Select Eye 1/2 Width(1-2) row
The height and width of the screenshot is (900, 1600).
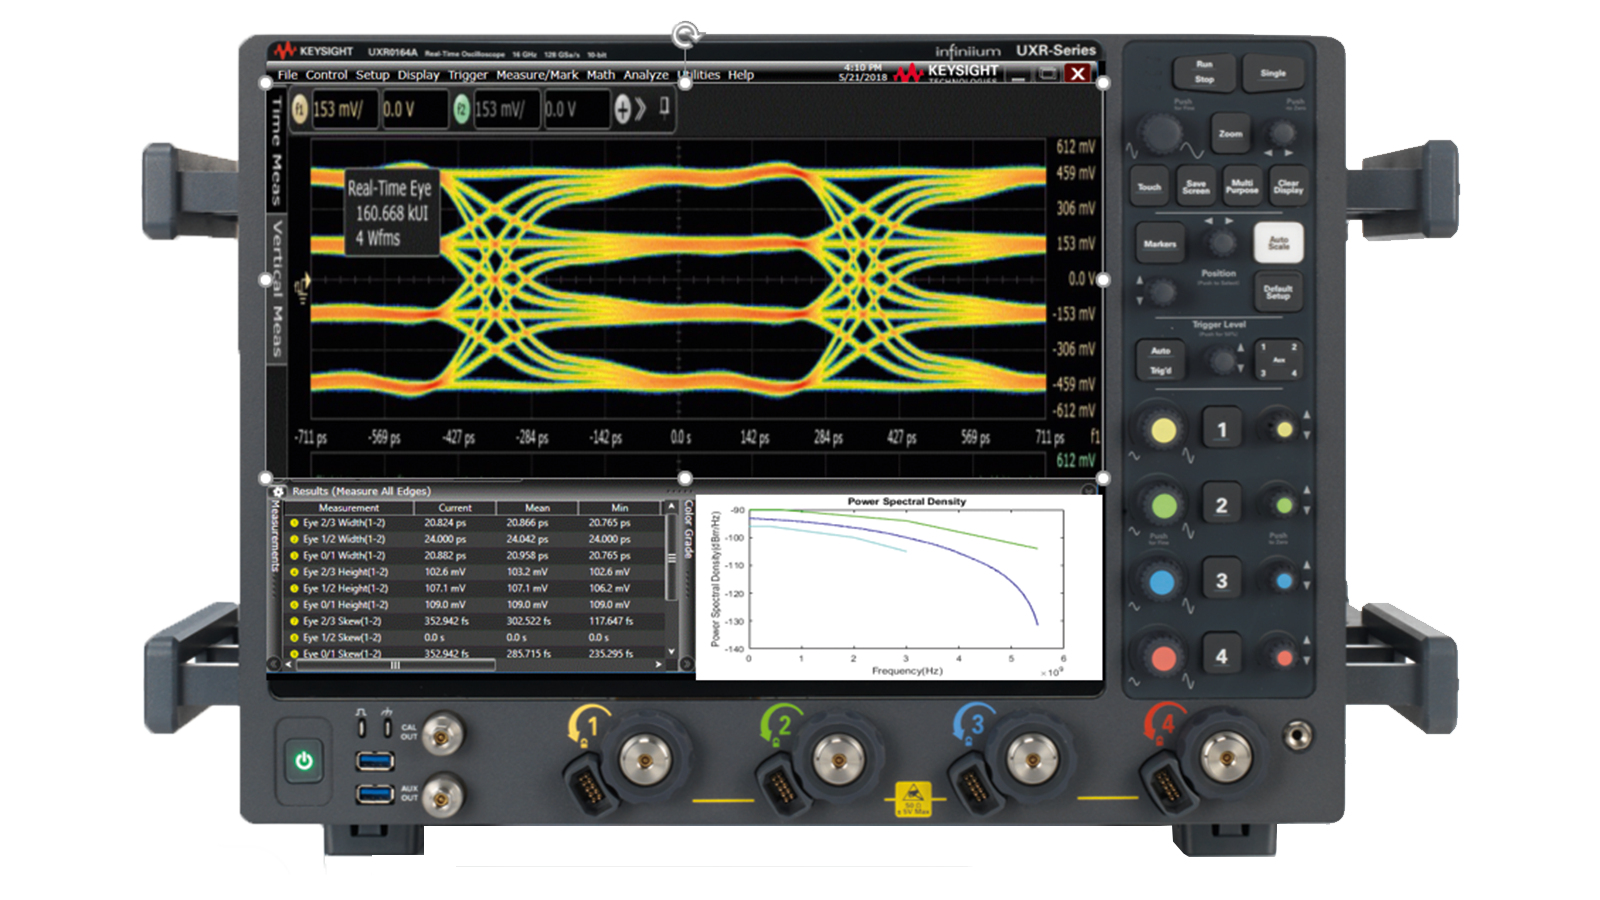[475, 539]
